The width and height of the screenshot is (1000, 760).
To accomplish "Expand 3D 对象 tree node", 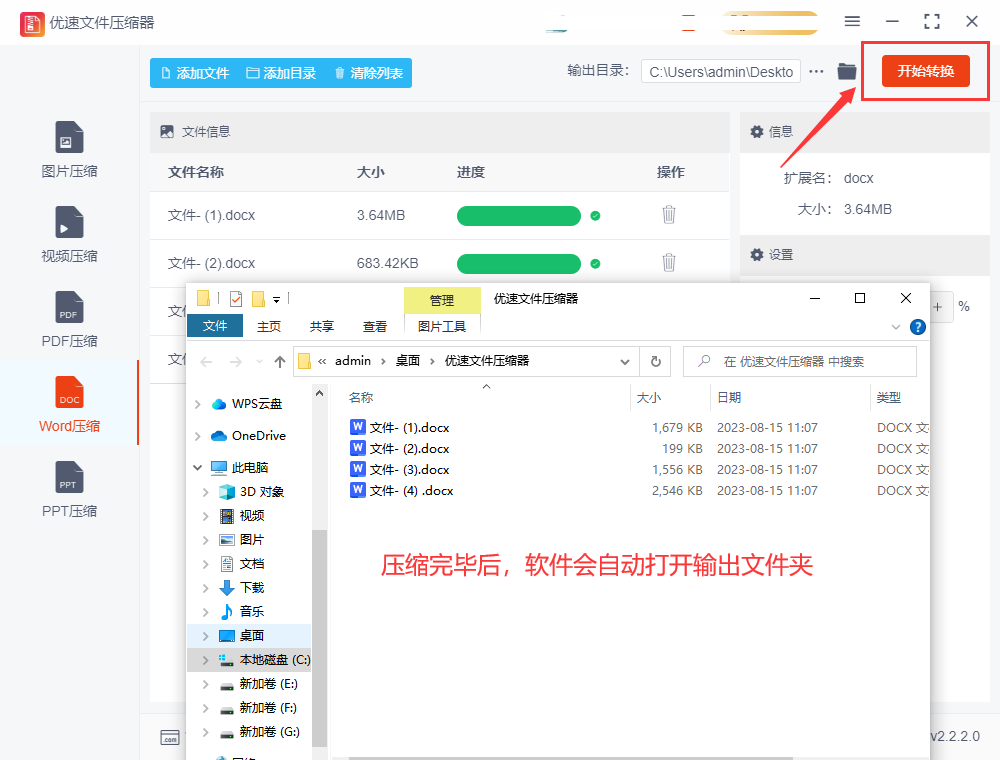I will (205, 492).
